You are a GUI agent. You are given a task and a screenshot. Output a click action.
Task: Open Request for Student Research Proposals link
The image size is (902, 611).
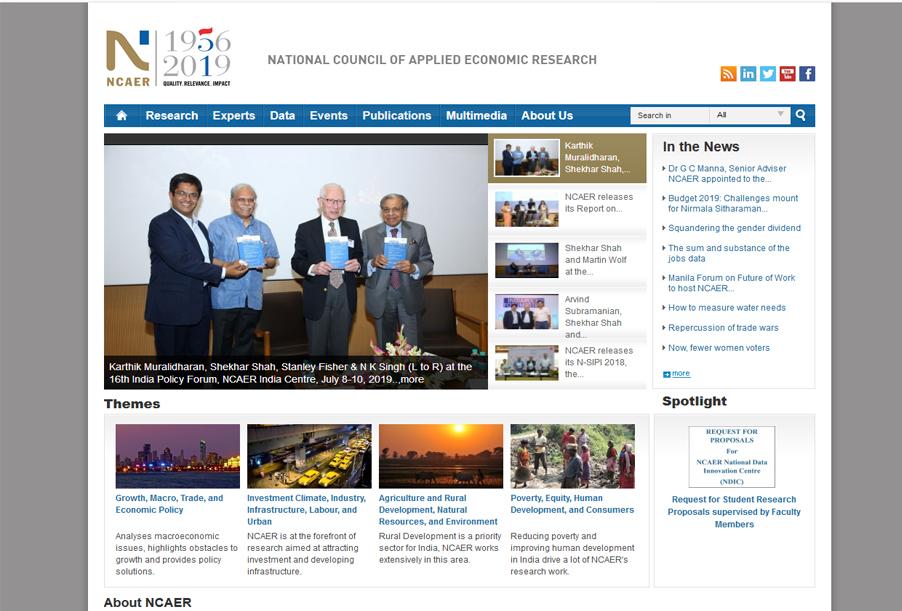click(734, 512)
